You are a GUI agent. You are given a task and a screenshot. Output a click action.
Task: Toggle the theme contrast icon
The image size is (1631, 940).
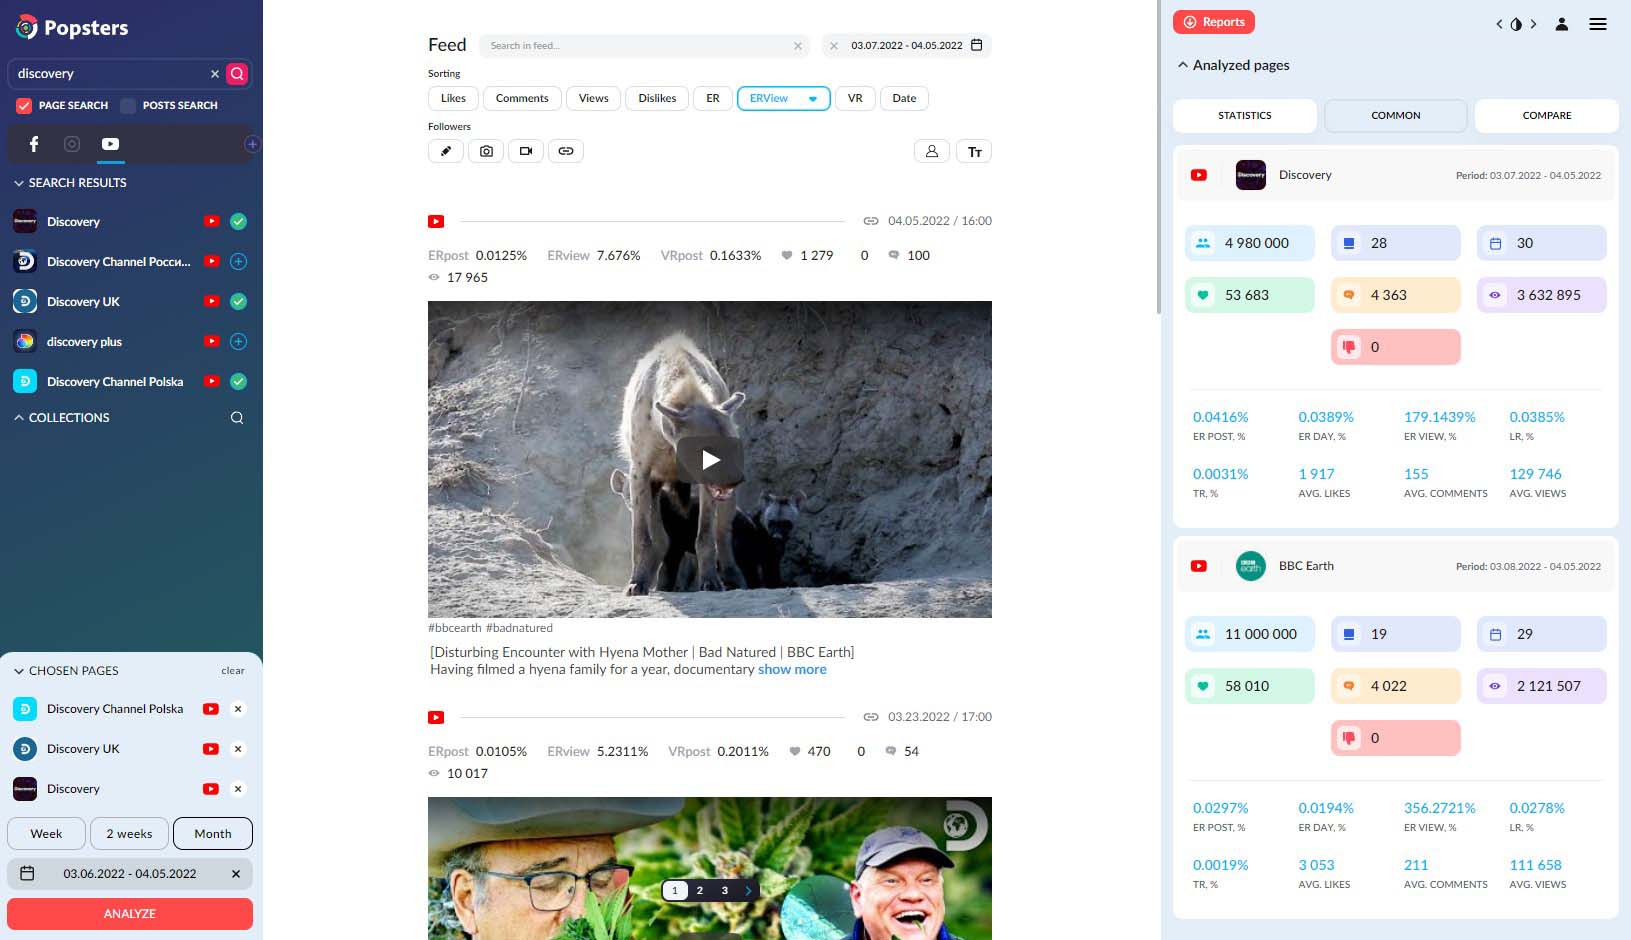point(1516,24)
